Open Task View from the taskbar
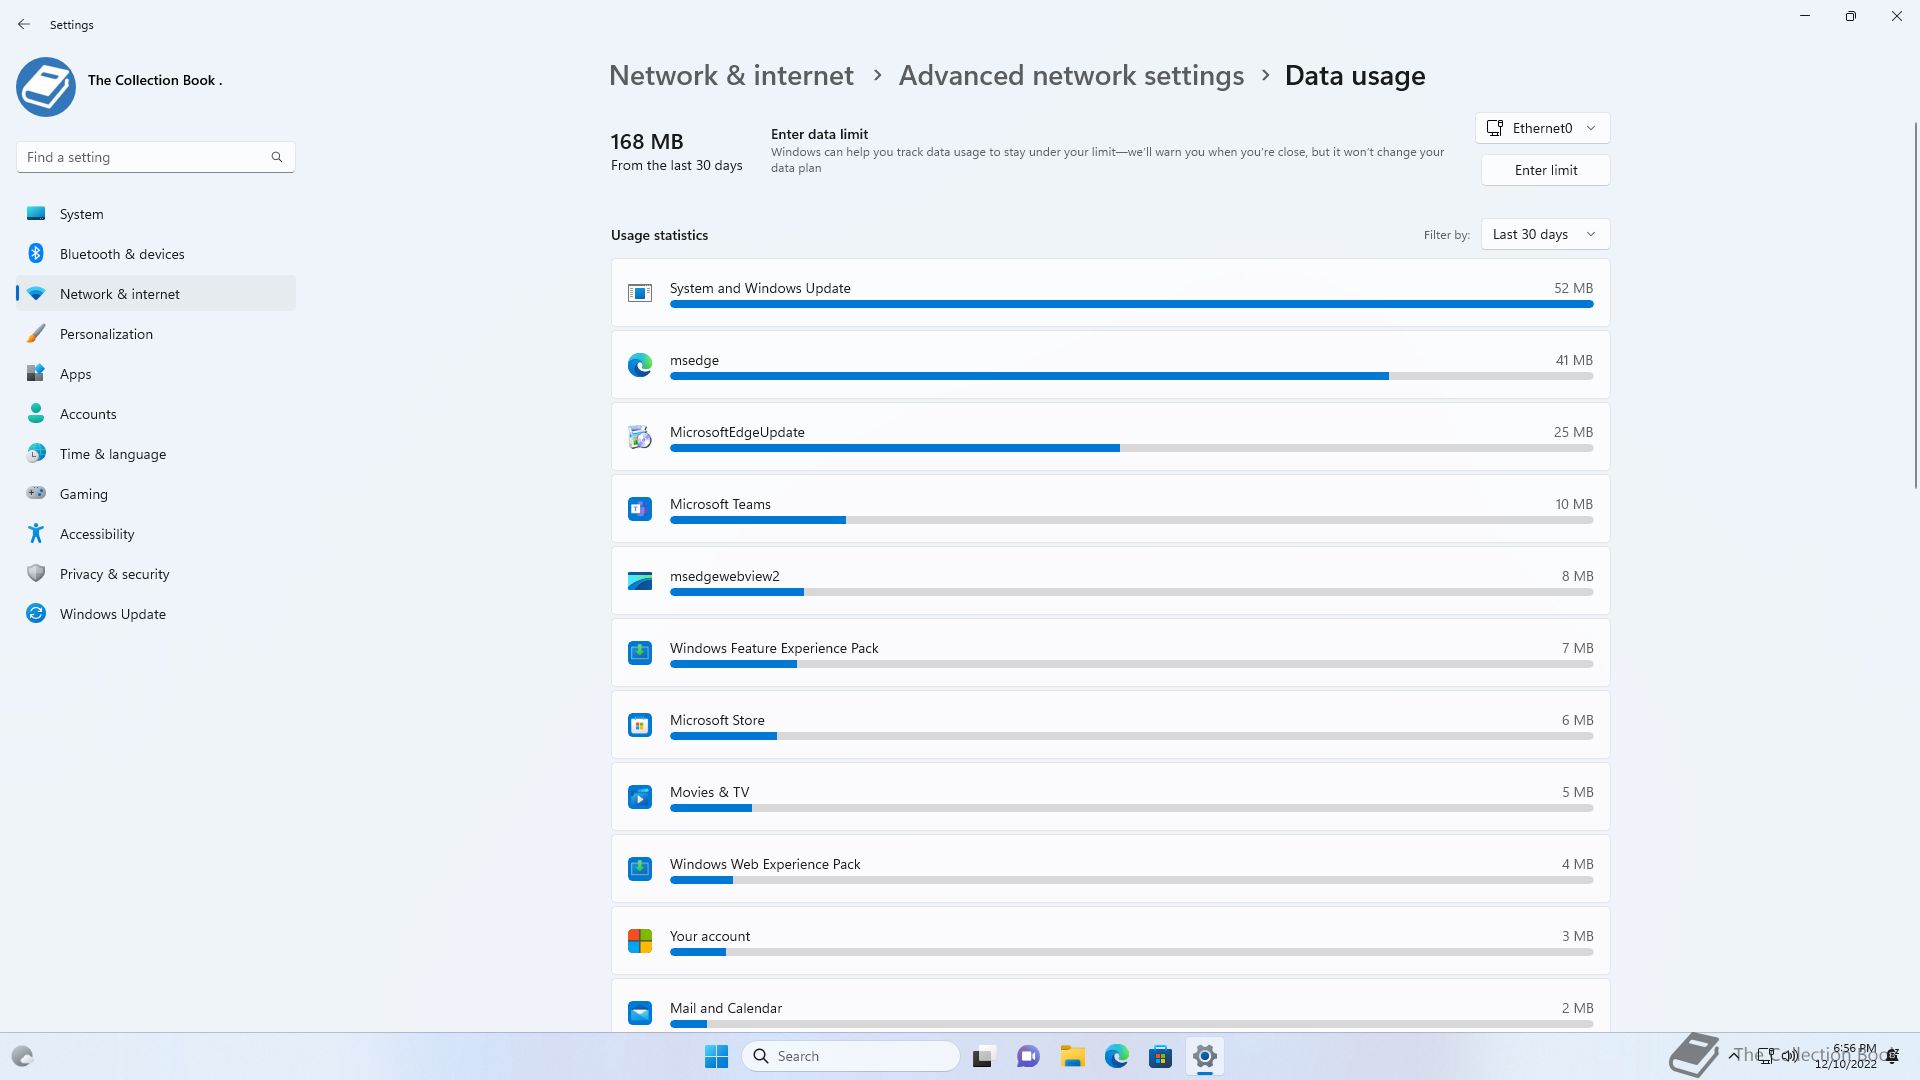 tap(984, 1056)
